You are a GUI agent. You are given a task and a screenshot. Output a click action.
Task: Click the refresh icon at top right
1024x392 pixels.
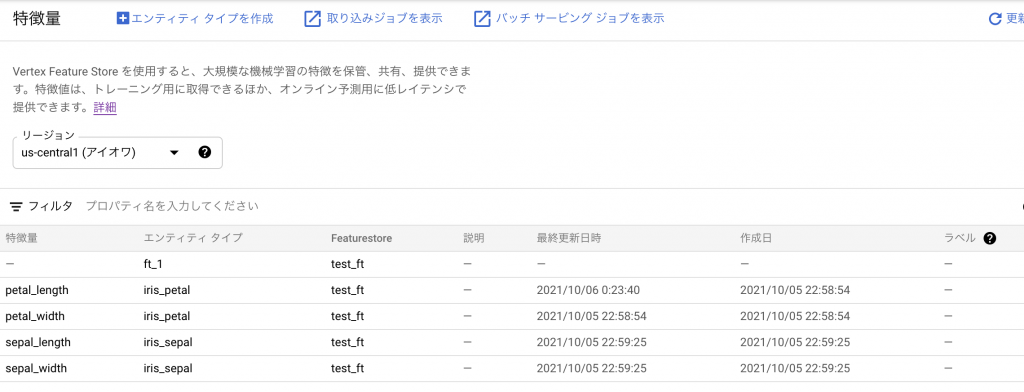[x=995, y=19]
